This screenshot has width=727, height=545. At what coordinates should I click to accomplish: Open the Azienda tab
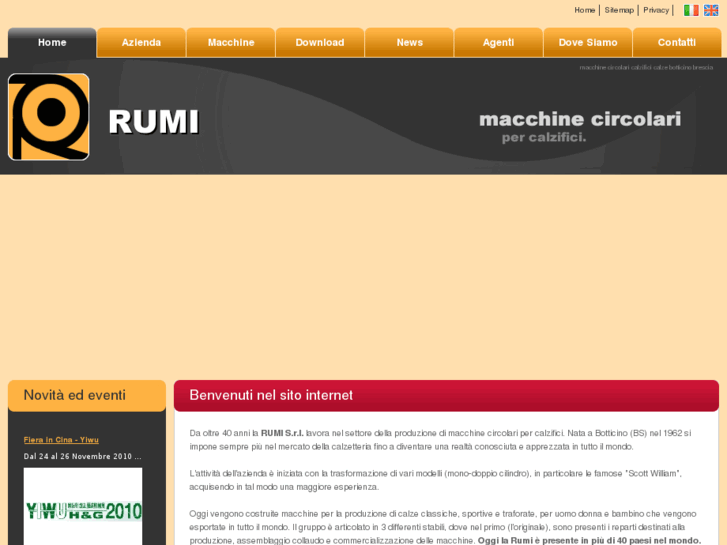tap(141, 43)
